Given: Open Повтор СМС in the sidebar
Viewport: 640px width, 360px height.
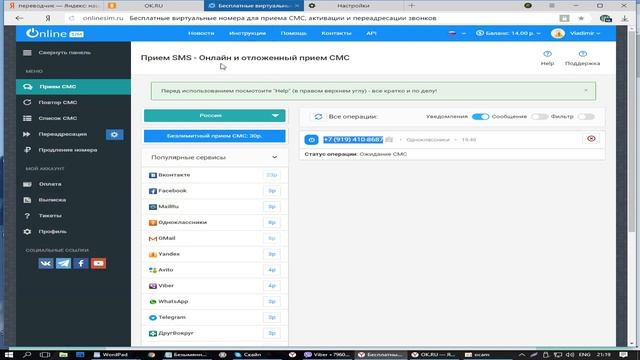Looking at the screenshot, I should coord(73,102).
